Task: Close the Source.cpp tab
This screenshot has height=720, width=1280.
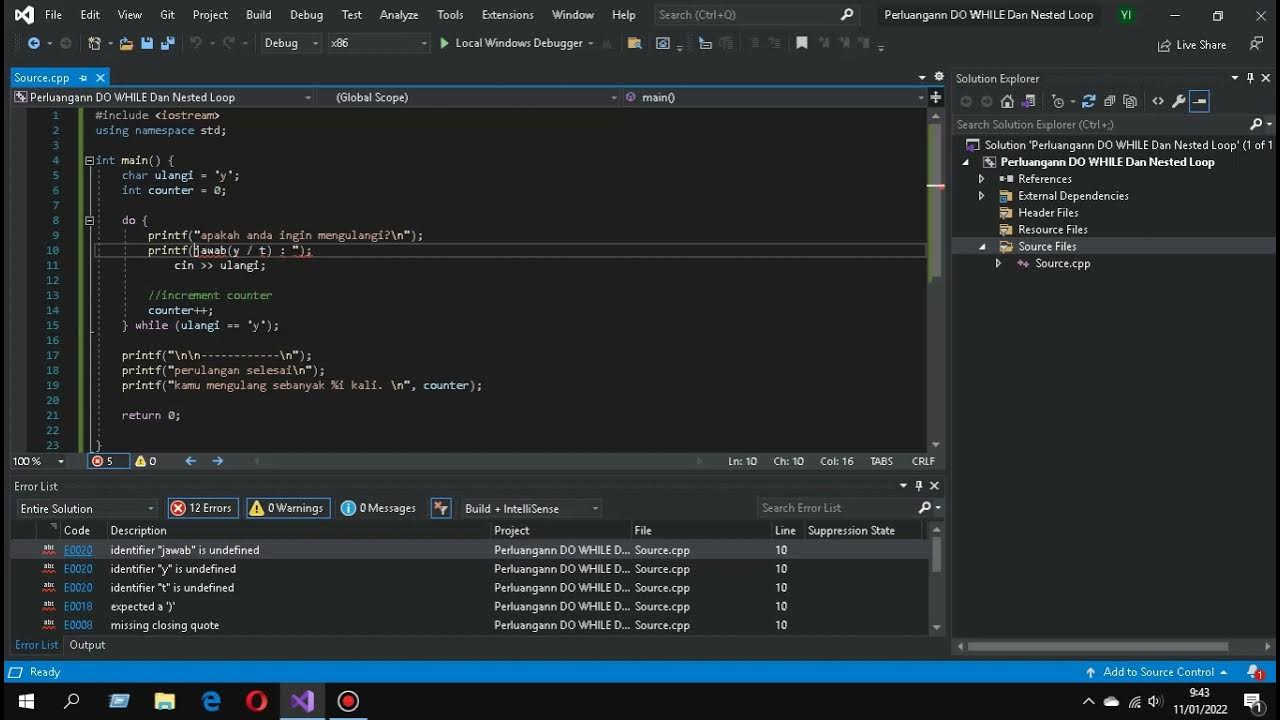Action: (x=100, y=78)
